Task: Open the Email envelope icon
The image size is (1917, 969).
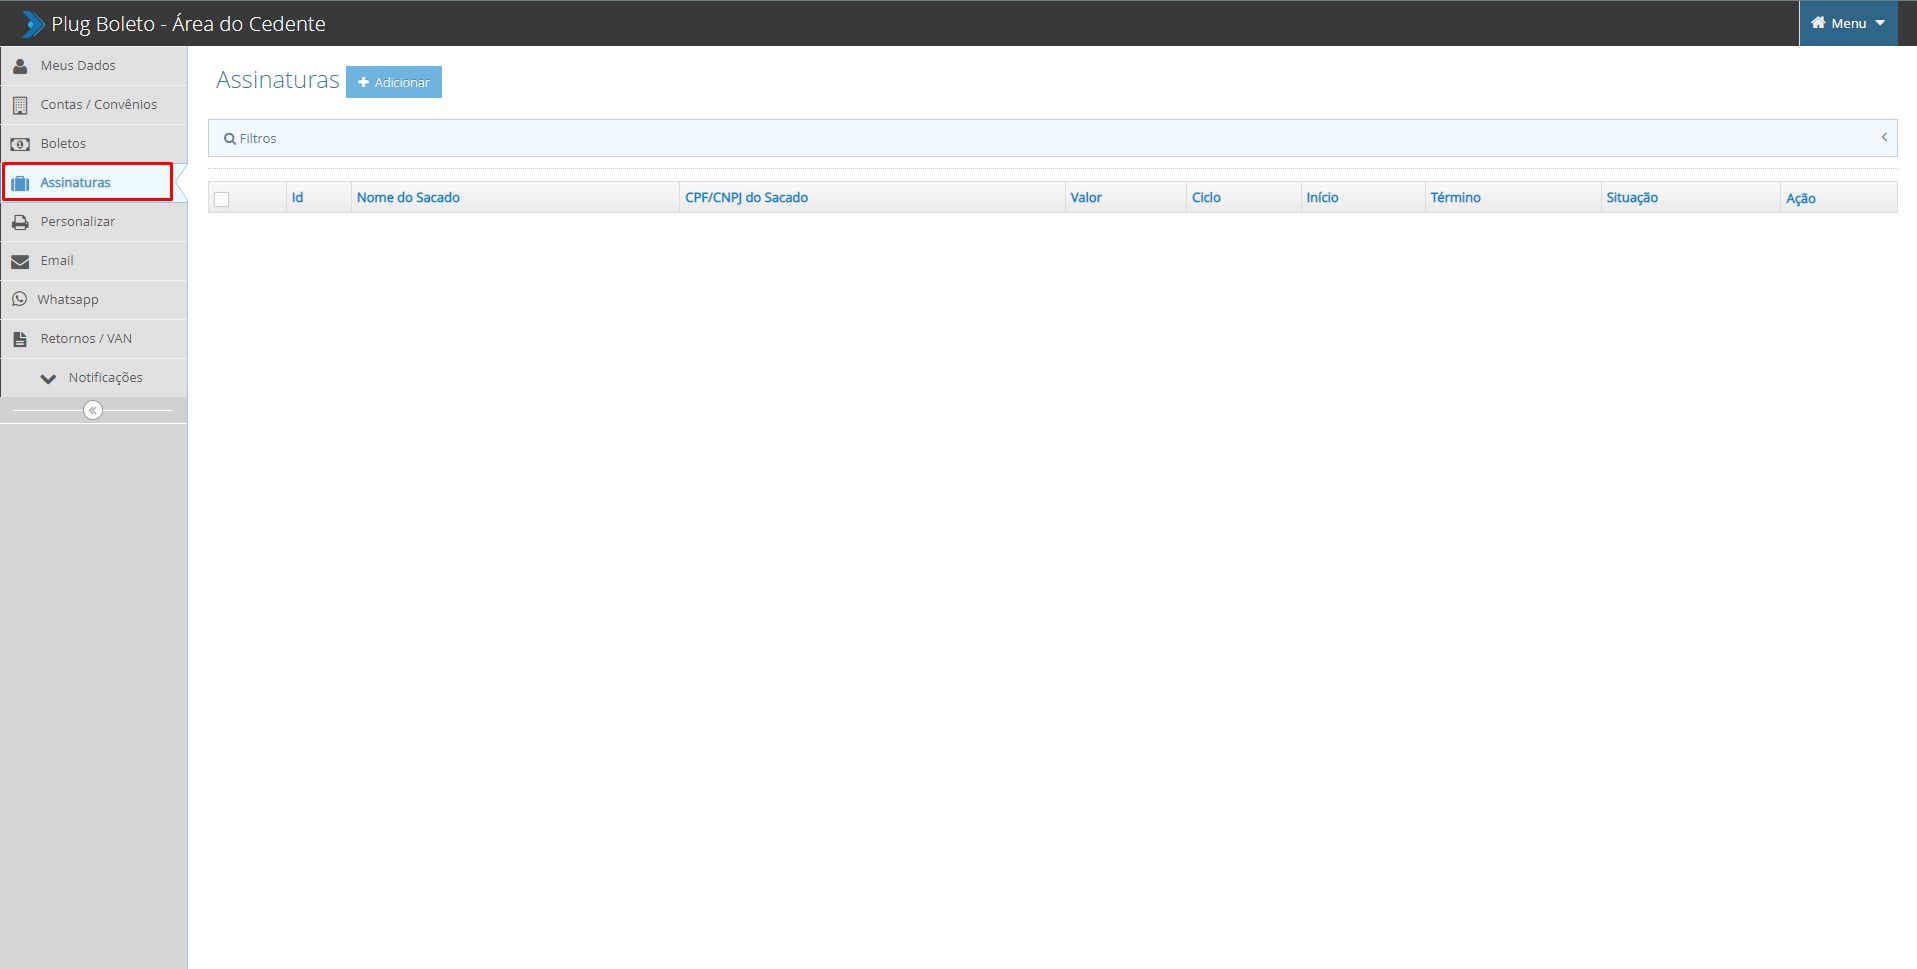Action: pos(20,261)
